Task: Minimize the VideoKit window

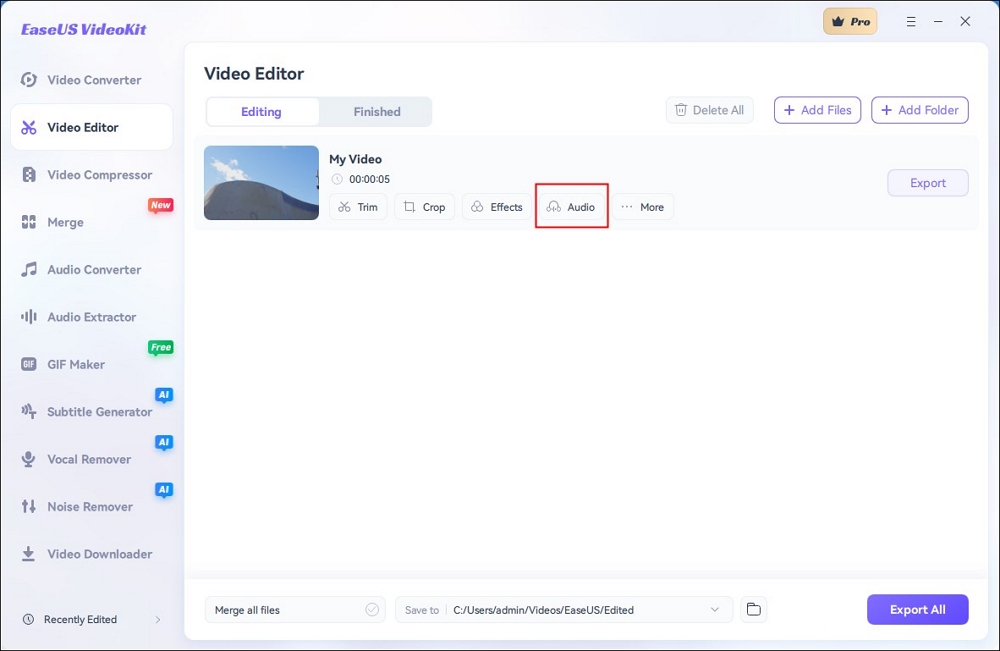Action: (x=938, y=22)
